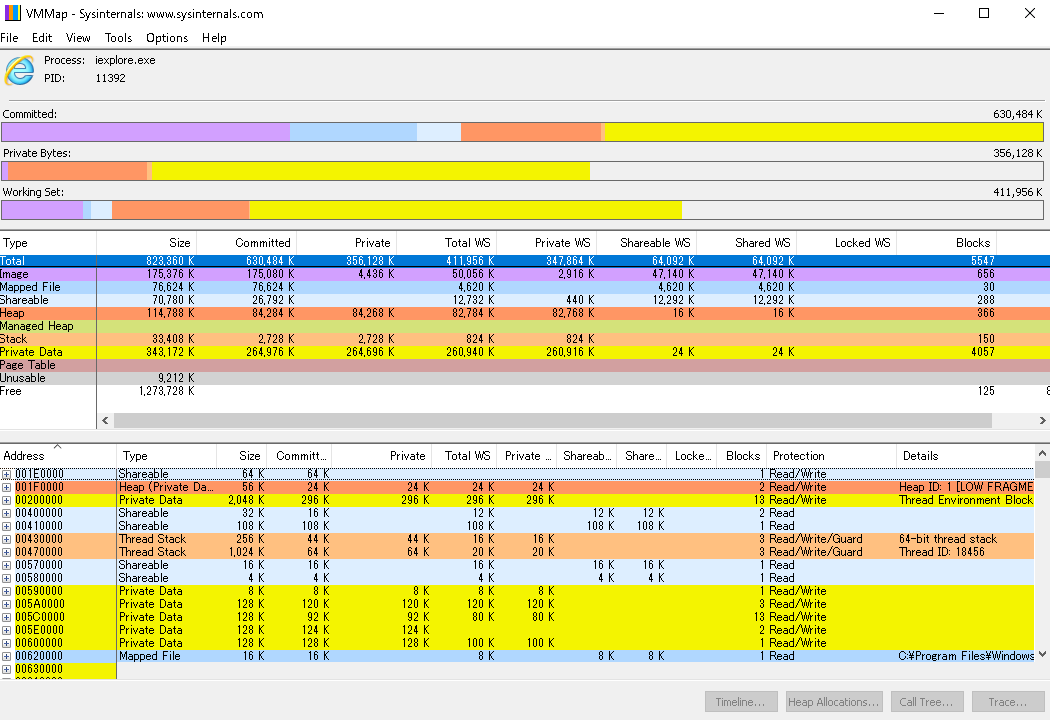Click the Timeline... button
Image resolution: width=1050 pixels, height=720 pixels.
pos(741,702)
